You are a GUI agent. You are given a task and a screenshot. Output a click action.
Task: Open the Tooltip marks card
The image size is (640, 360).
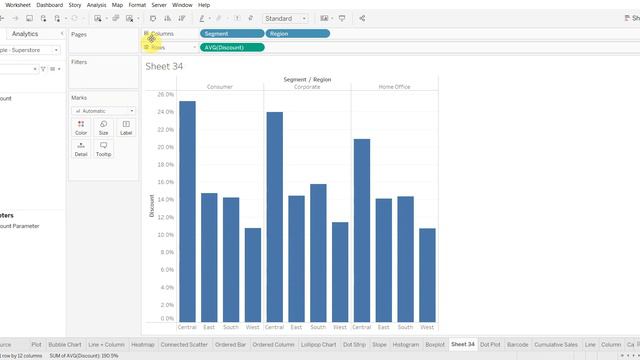pos(103,149)
